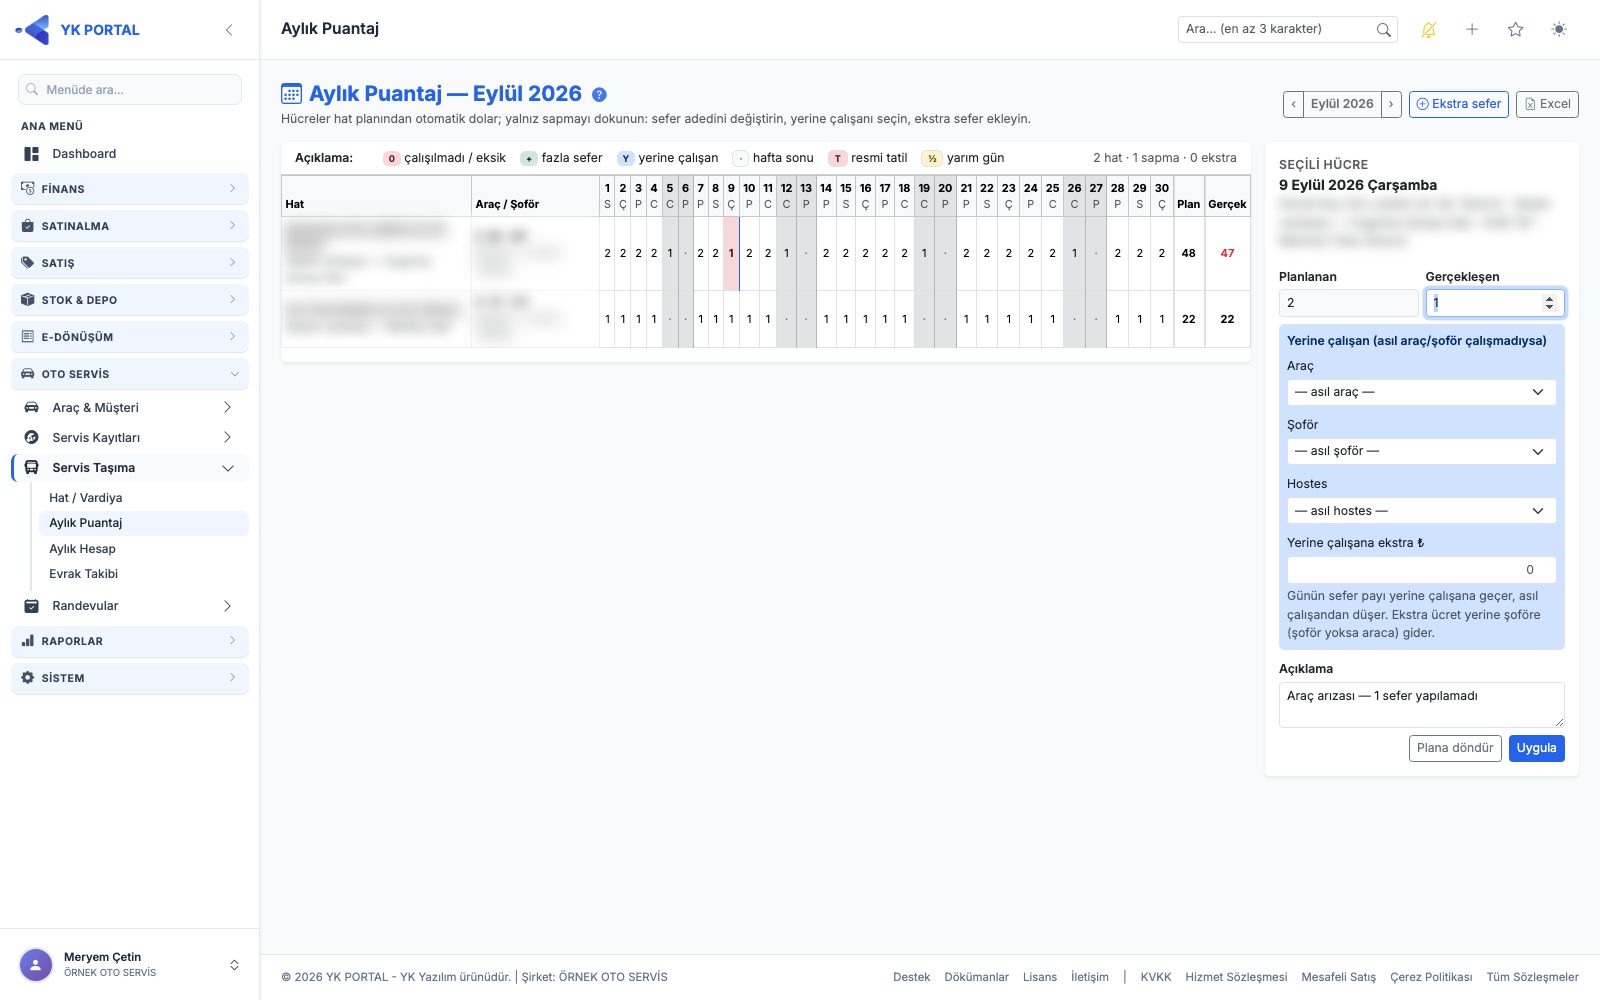The image size is (1600, 1000).
Task: Expand the RAPORLAR menu section
Action: pyautogui.click(x=130, y=641)
